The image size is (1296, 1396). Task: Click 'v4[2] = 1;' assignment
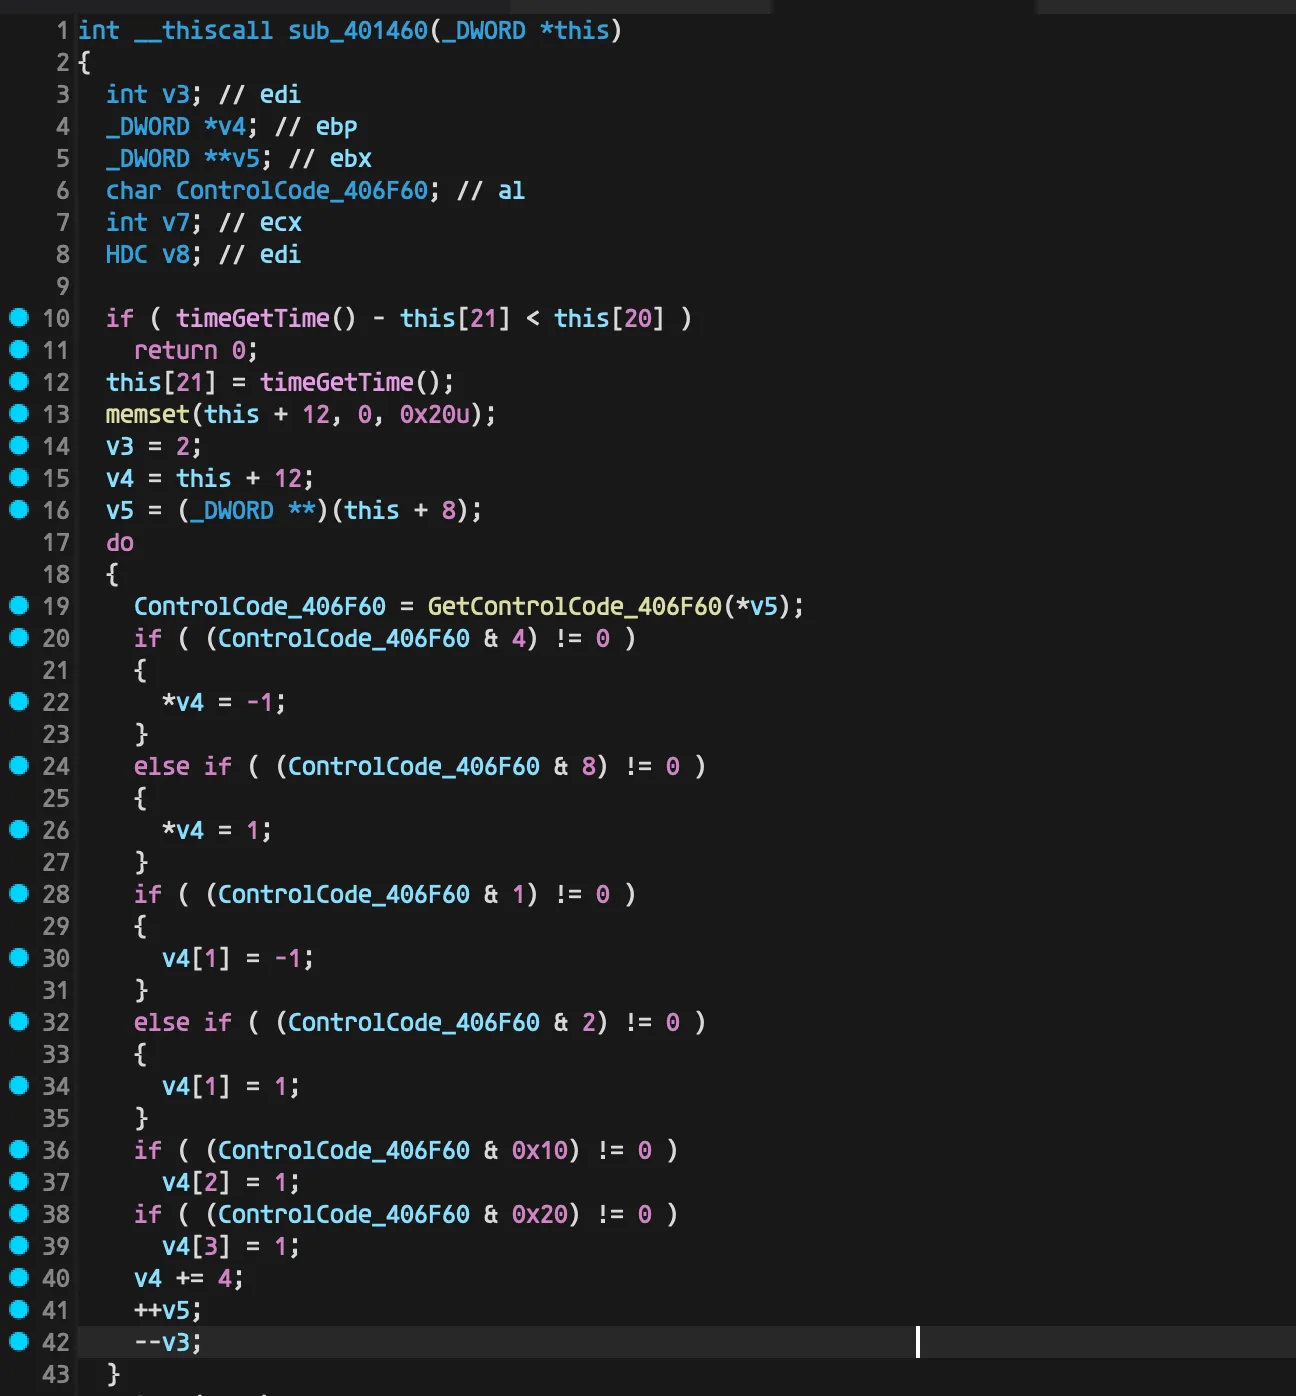pos(231,1182)
